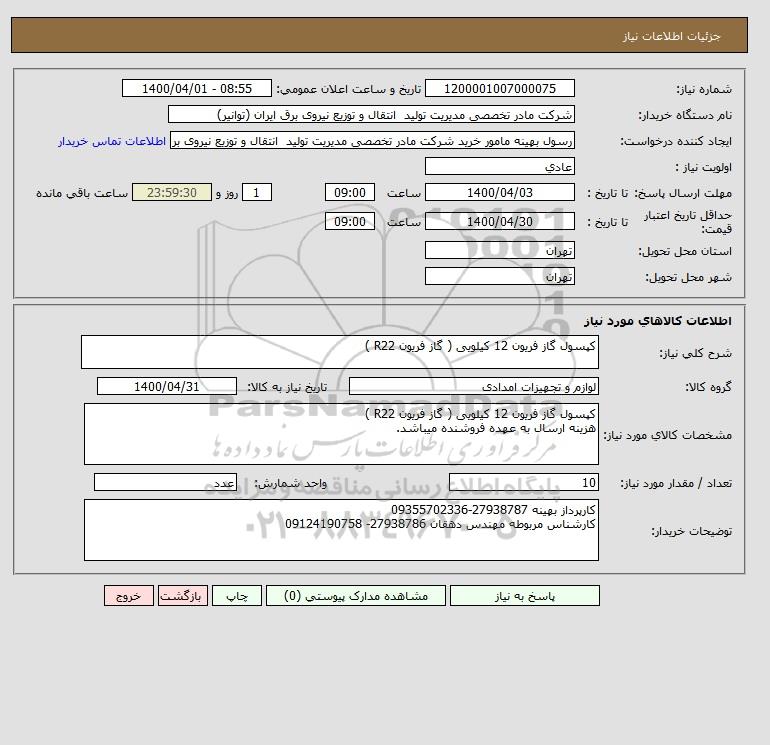Click the buyer organization name field
Image resolution: width=770 pixels, height=745 pixels.
coord(371,114)
